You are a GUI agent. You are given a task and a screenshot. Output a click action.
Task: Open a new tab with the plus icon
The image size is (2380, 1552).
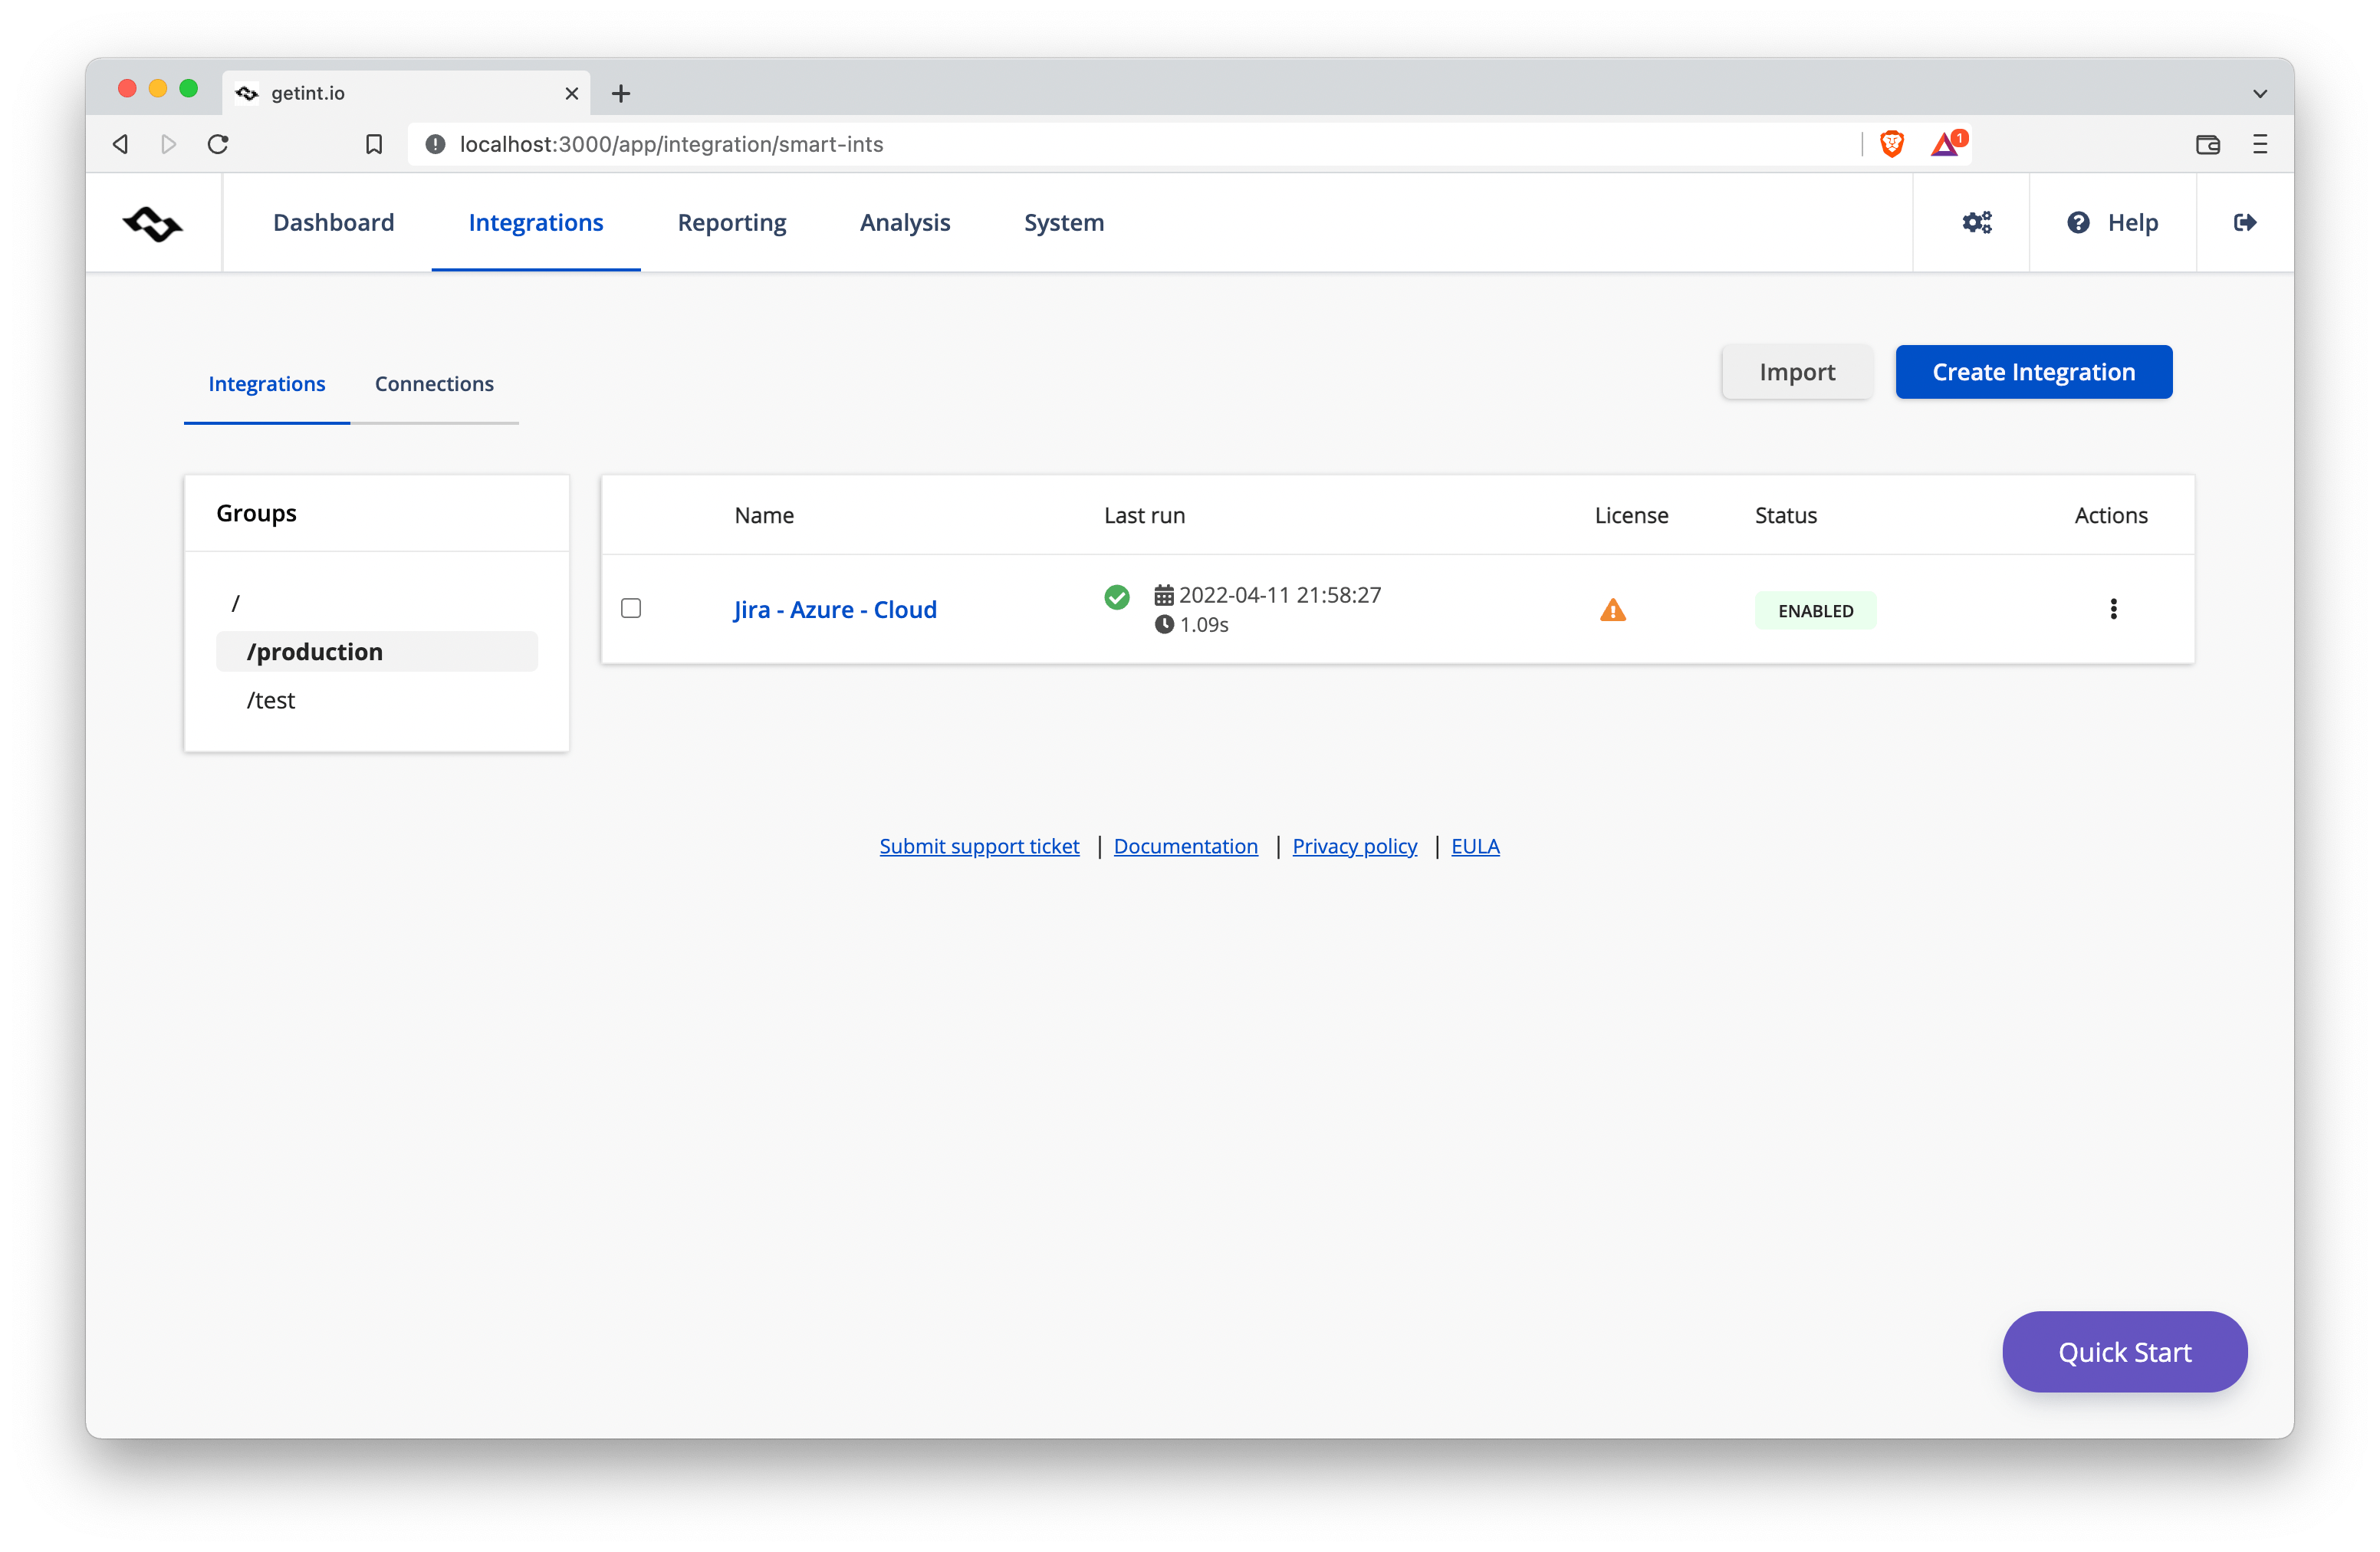620,93
